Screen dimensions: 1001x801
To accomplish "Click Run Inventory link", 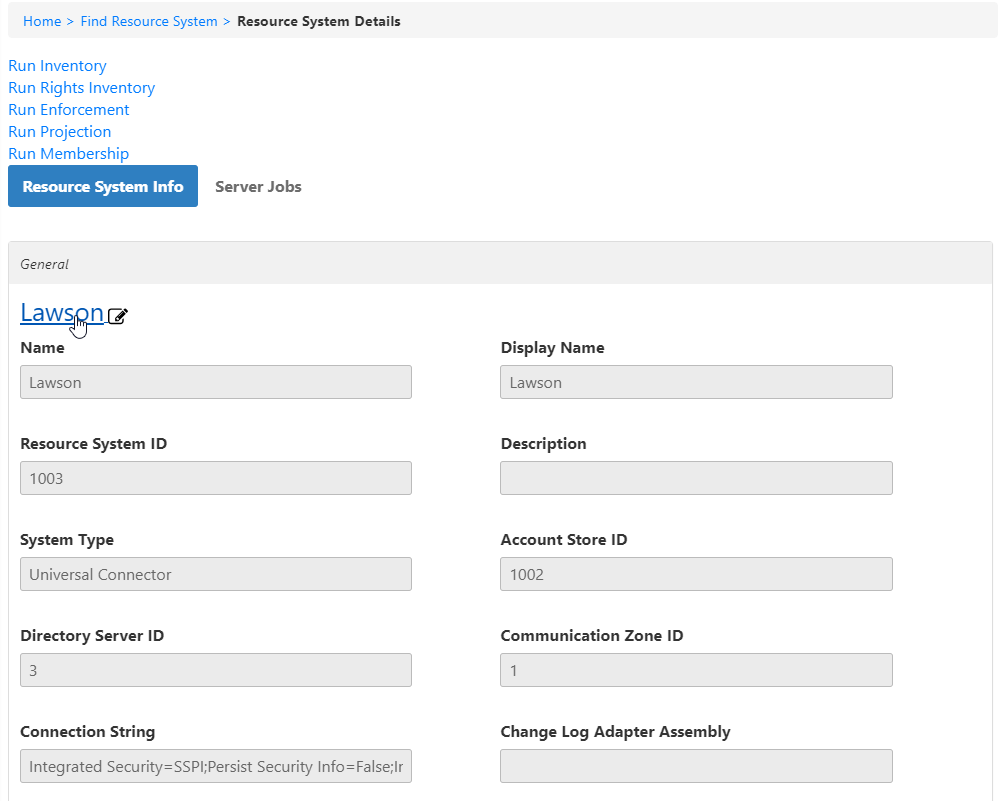I will 57,66.
